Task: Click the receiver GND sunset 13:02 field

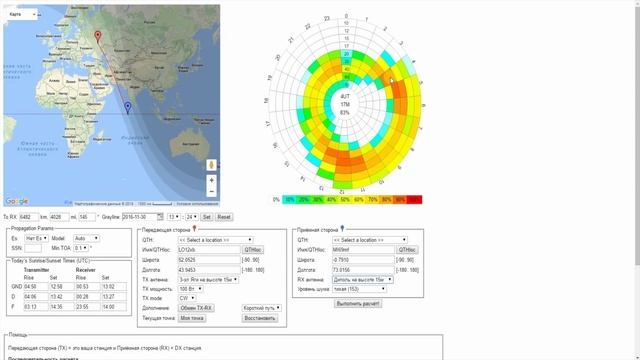Action: pos(114,287)
